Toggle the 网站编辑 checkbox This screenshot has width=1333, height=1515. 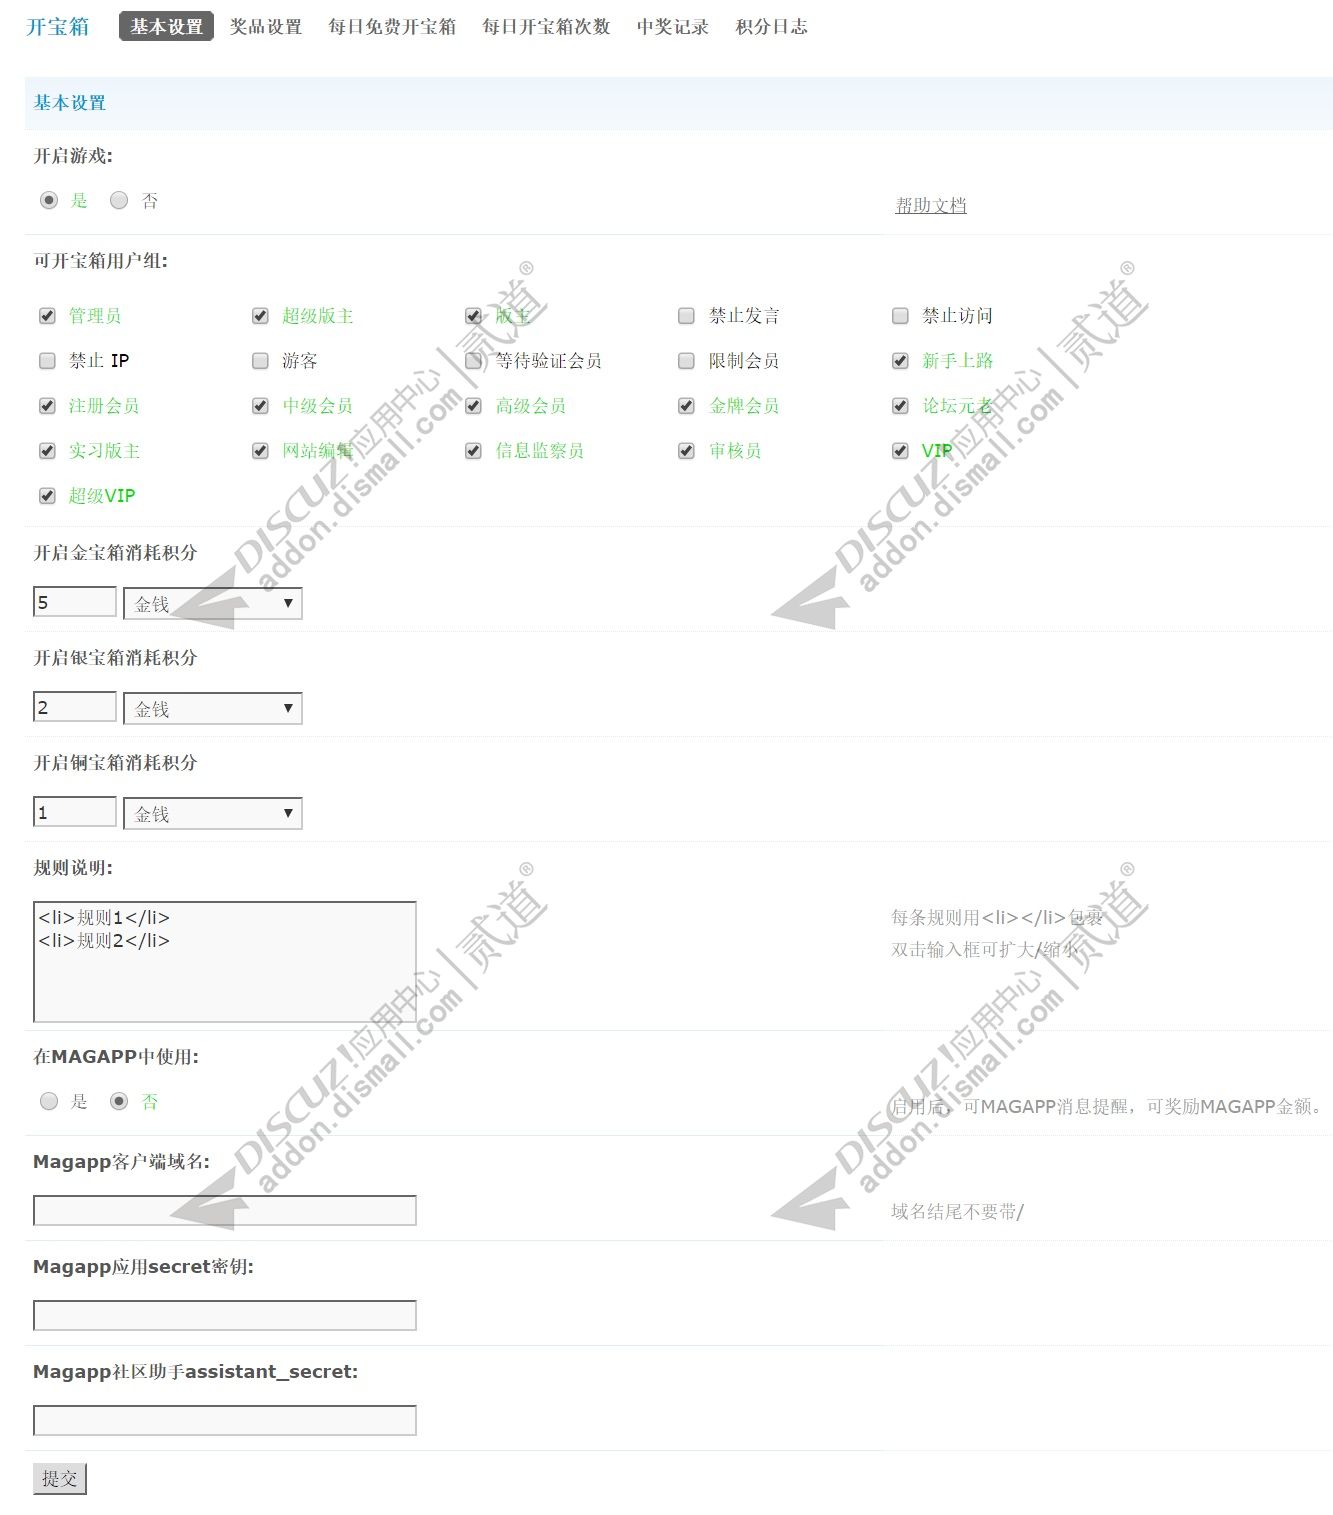tap(260, 451)
